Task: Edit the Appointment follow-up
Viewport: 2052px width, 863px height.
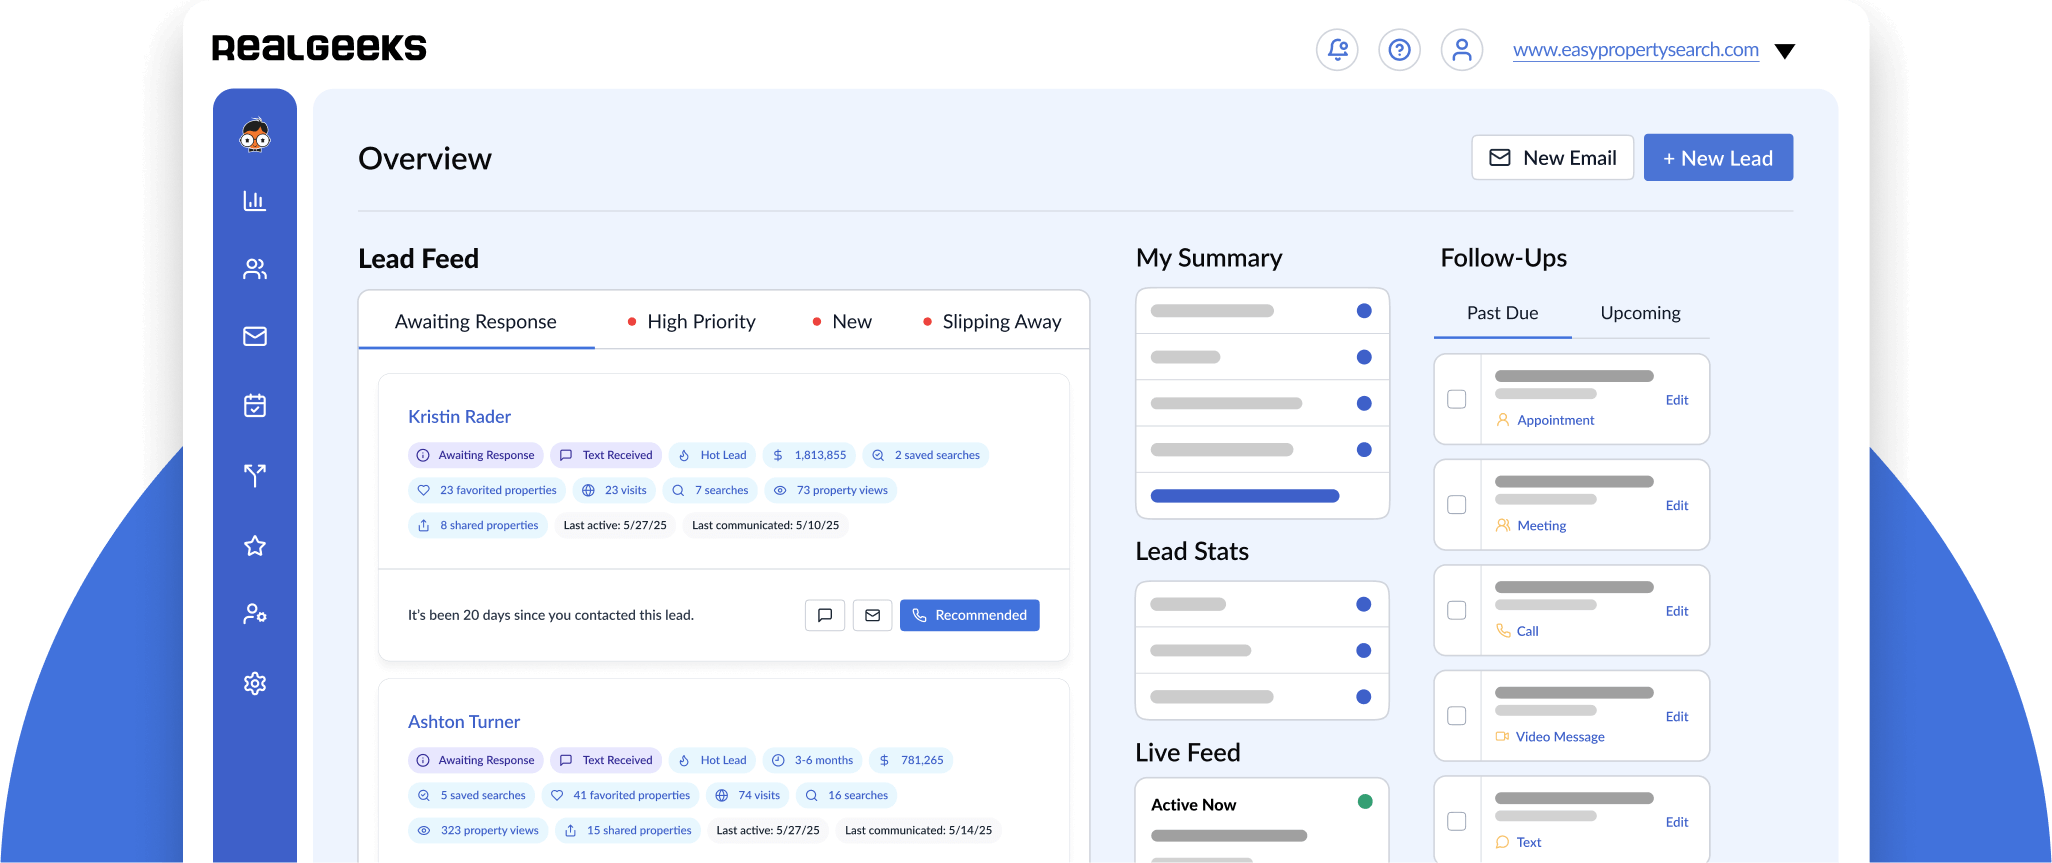Action: tap(1676, 400)
